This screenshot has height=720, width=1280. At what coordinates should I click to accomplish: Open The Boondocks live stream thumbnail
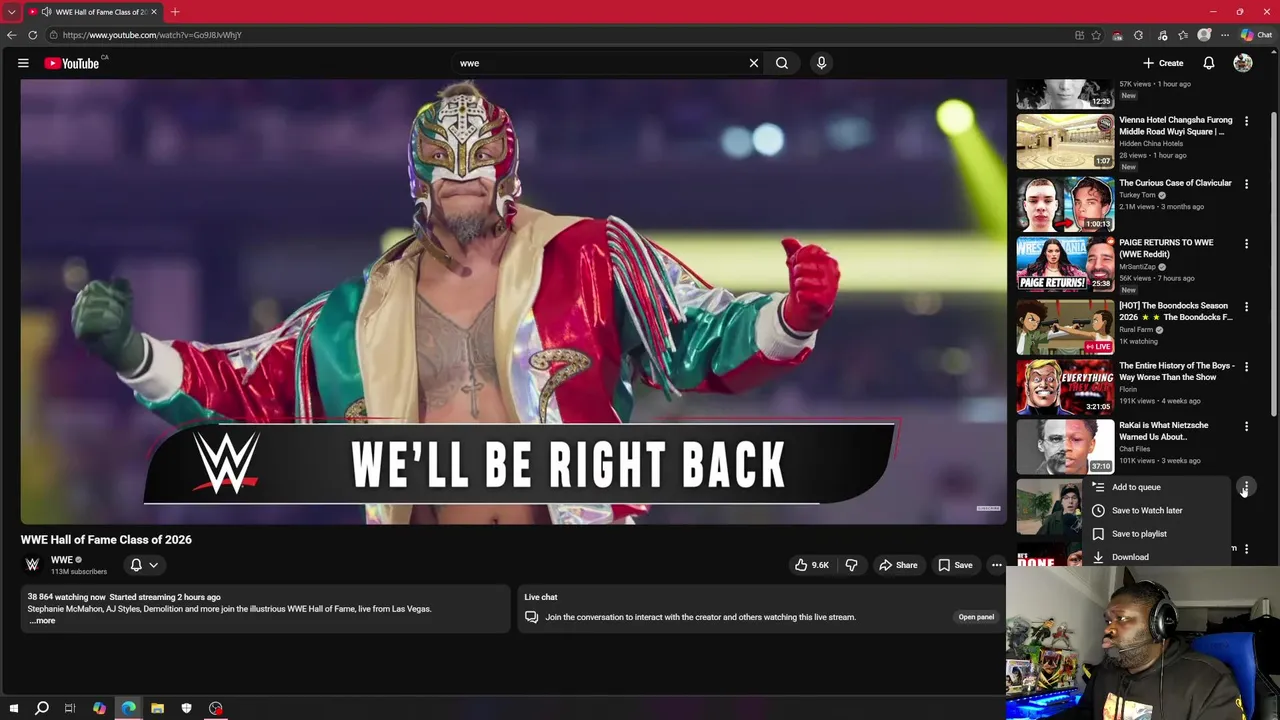click(1065, 327)
